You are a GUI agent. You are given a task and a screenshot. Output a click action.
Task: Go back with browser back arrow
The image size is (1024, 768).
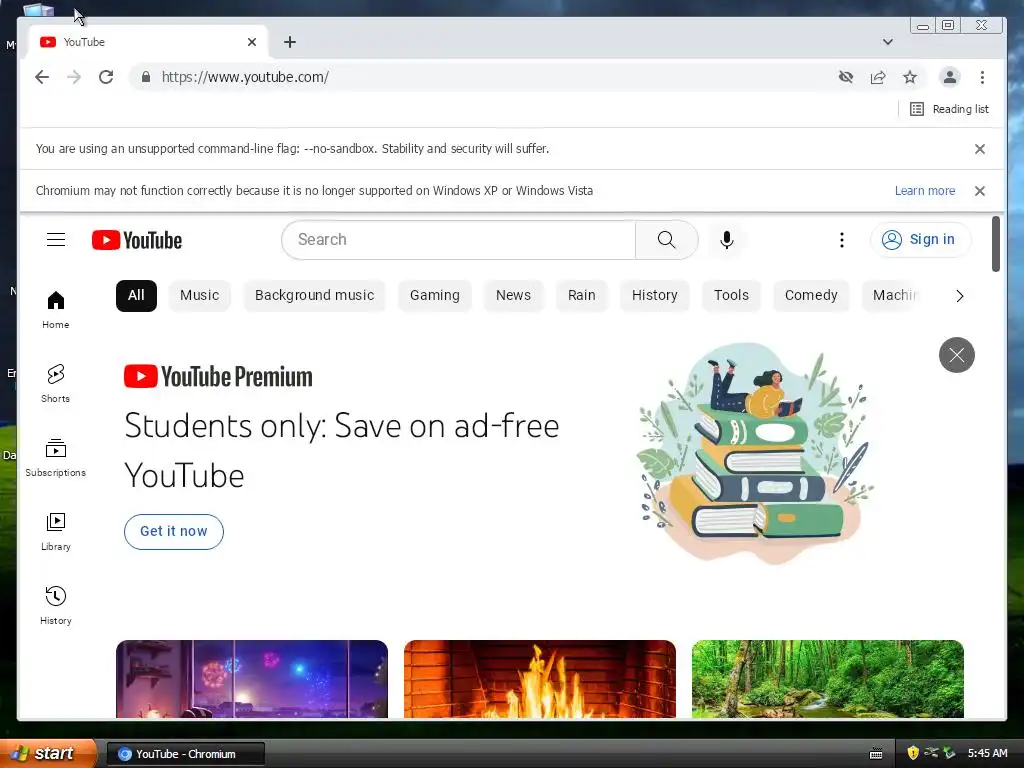tap(42, 77)
